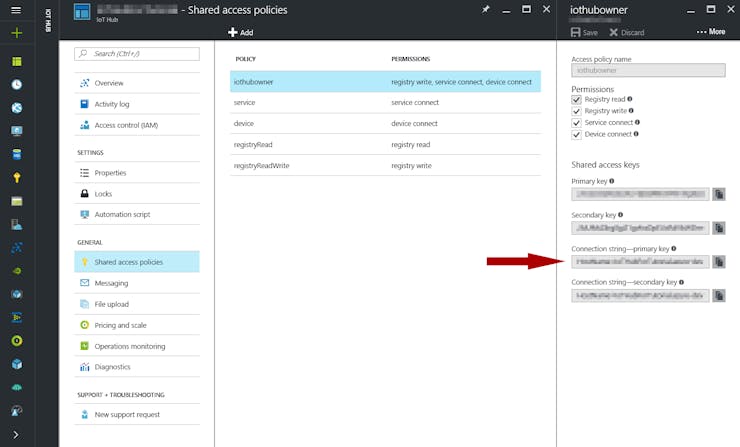
Task: Open the green circle icon in sidebar
Action: click(x=17, y=341)
